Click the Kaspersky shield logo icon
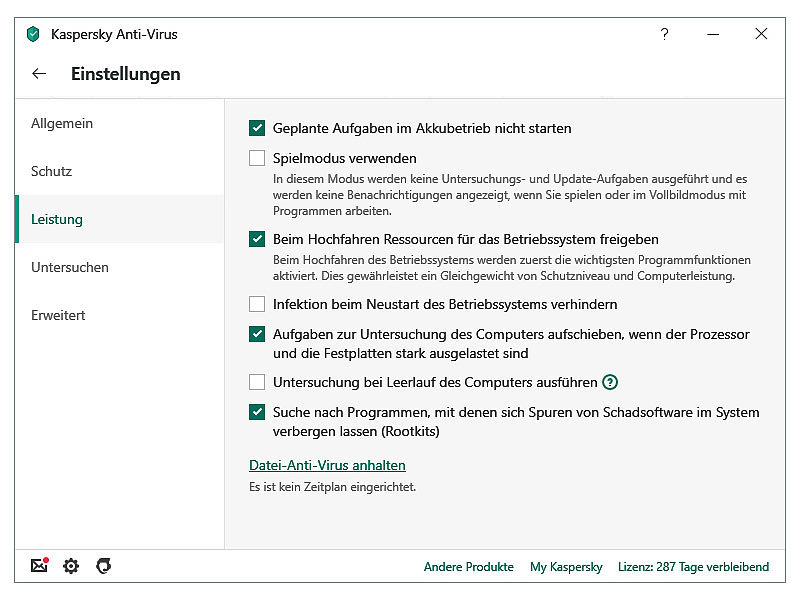This screenshot has height=600, width=800. pos(33,34)
